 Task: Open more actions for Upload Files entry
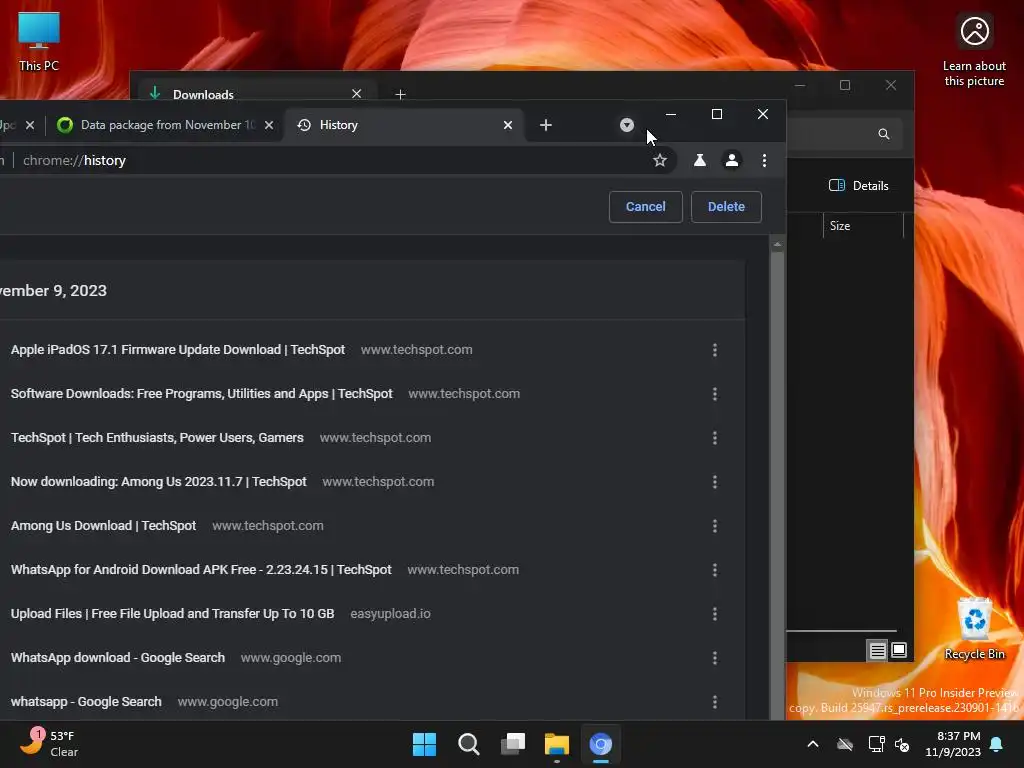714,614
